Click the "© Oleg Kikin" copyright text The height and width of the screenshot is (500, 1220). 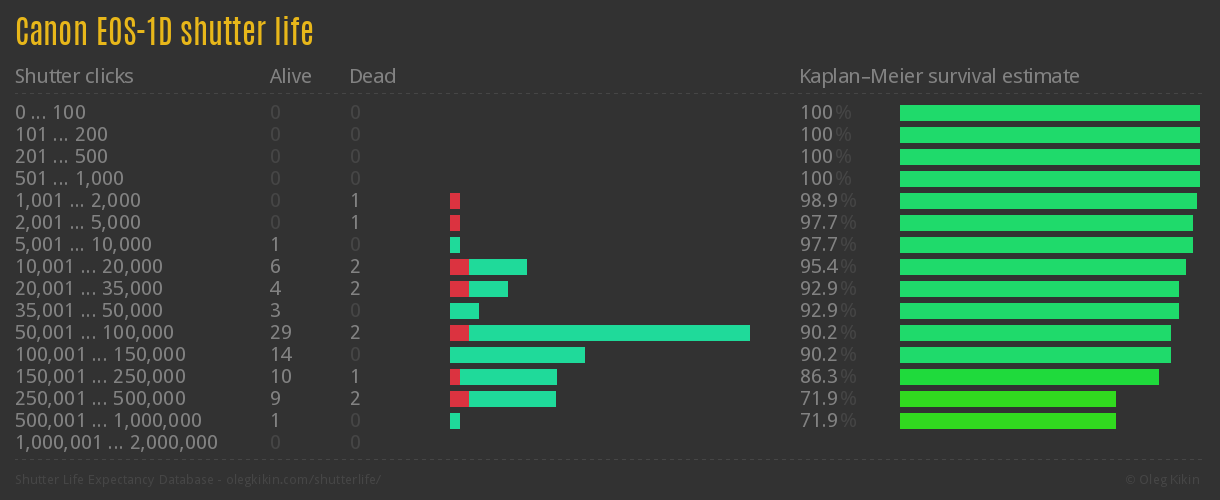pyautogui.click(x=1164, y=480)
